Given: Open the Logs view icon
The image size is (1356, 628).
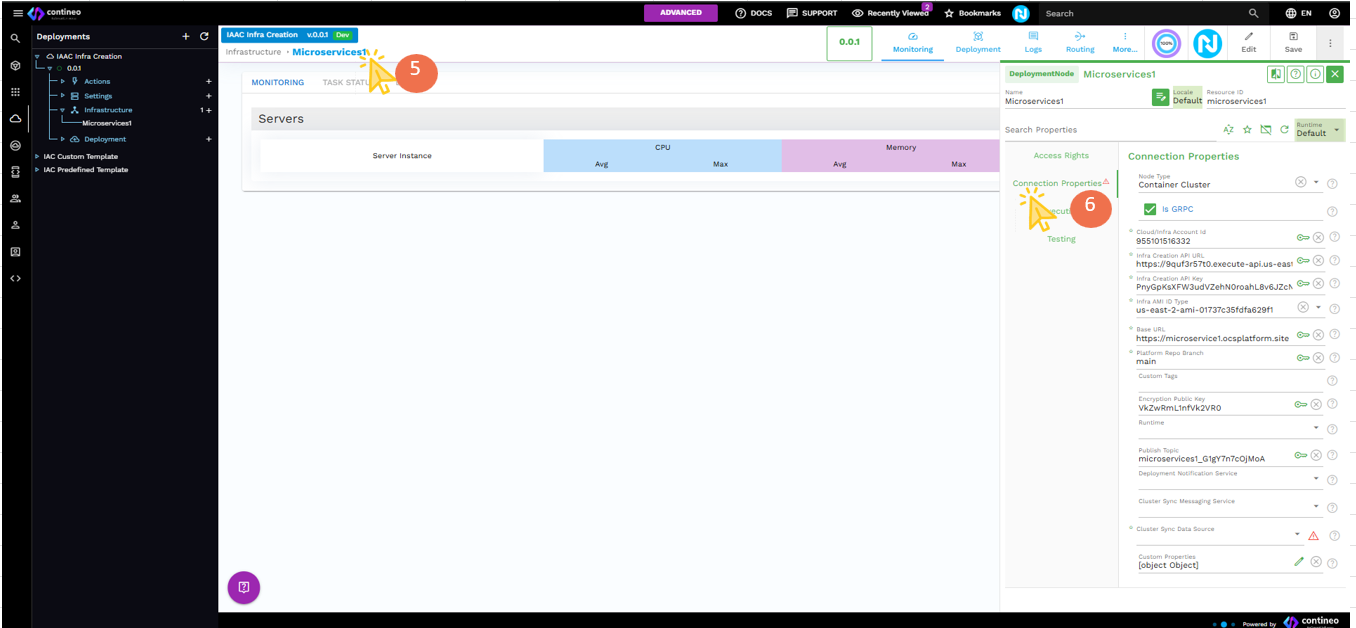Looking at the screenshot, I should click(x=1033, y=36).
